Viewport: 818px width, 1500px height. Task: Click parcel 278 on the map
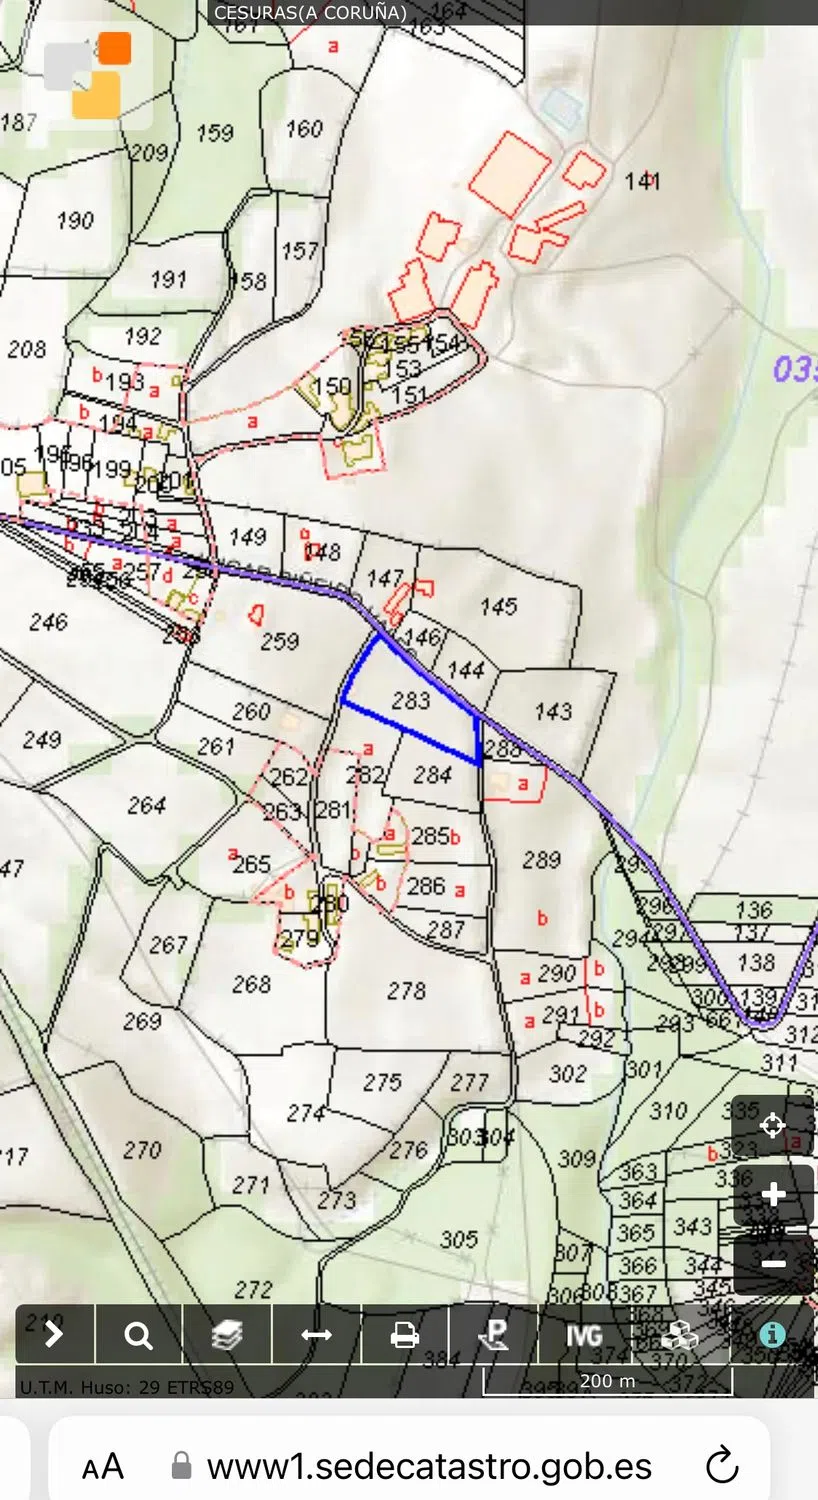pyautogui.click(x=406, y=990)
